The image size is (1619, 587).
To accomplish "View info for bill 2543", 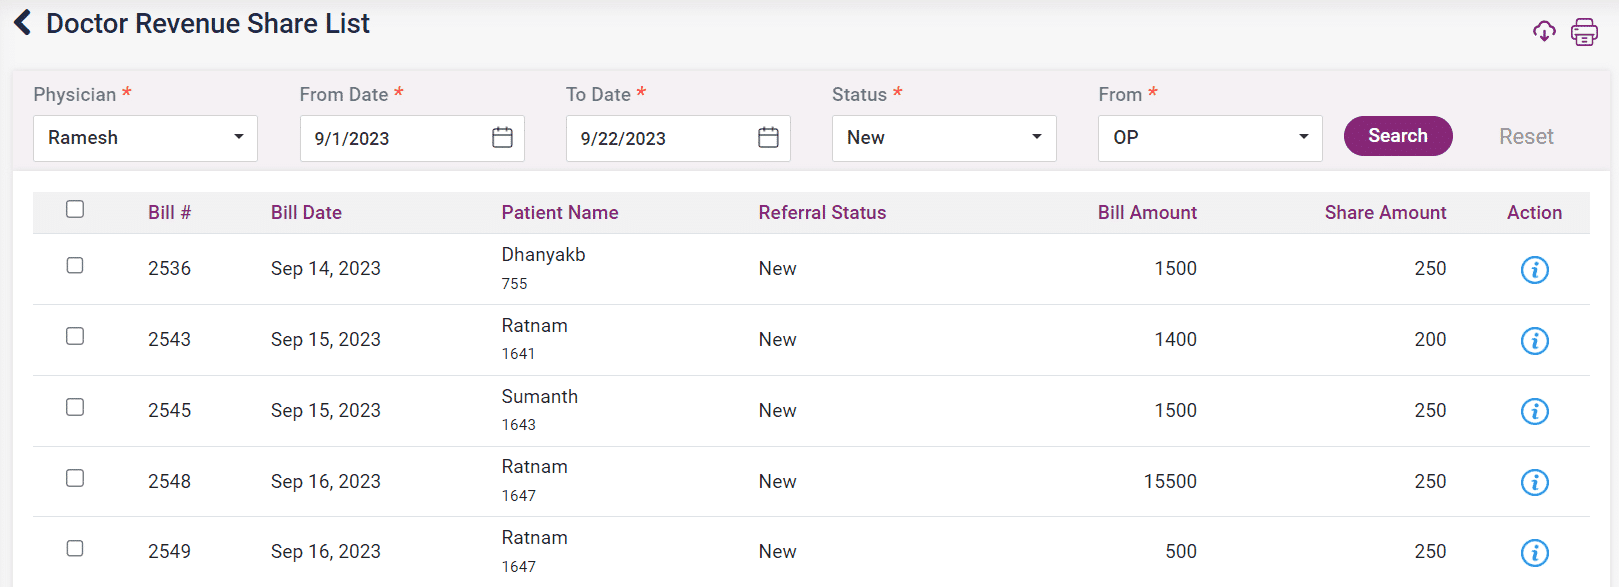I will tap(1534, 341).
